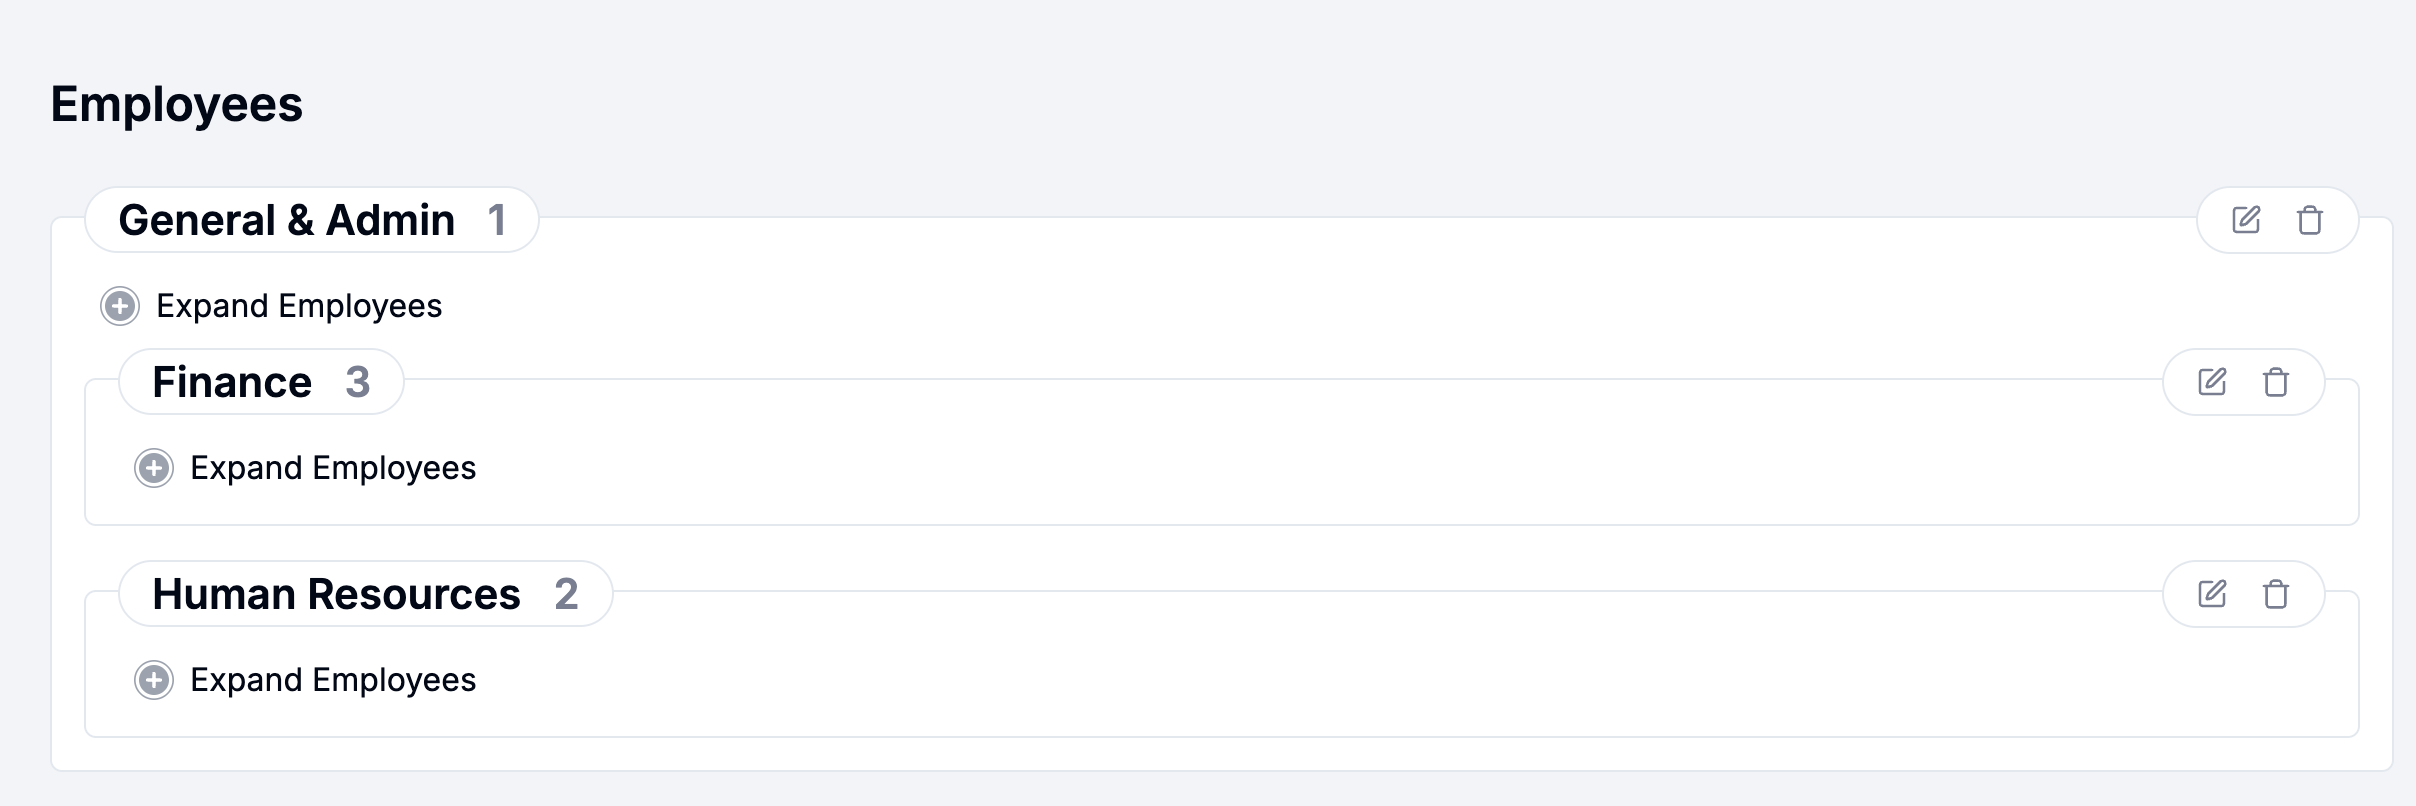This screenshot has width=2416, height=806.
Task: Delete the General & Admin department
Action: coord(2310,220)
